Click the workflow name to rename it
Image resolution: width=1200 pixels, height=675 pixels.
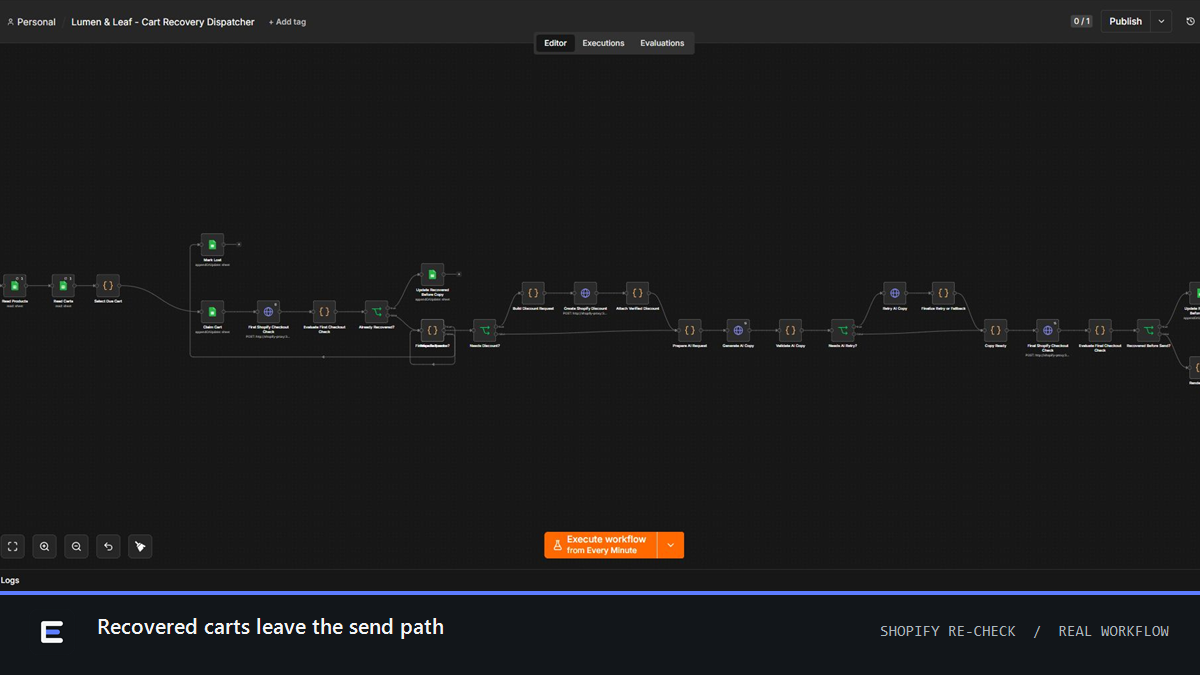tap(163, 22)
